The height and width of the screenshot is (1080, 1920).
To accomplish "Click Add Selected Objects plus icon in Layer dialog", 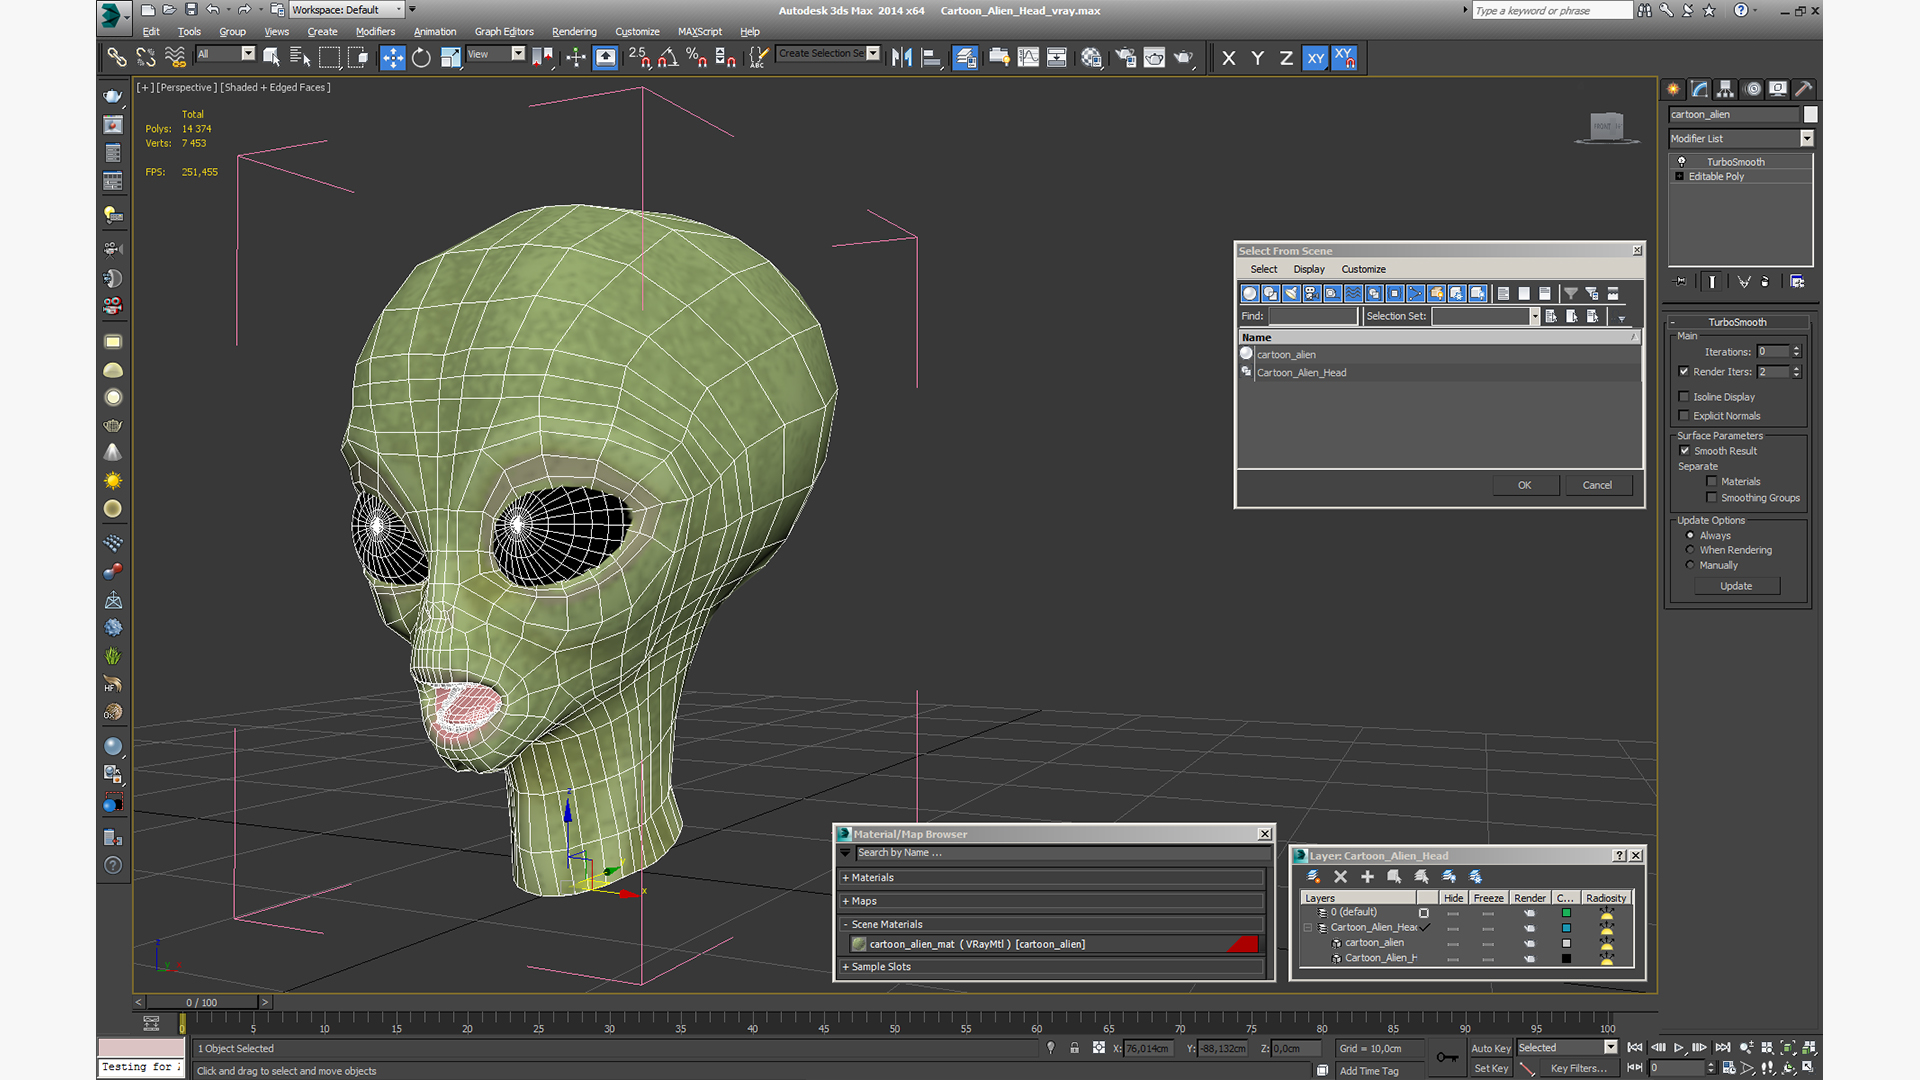I will (1367, 876).
